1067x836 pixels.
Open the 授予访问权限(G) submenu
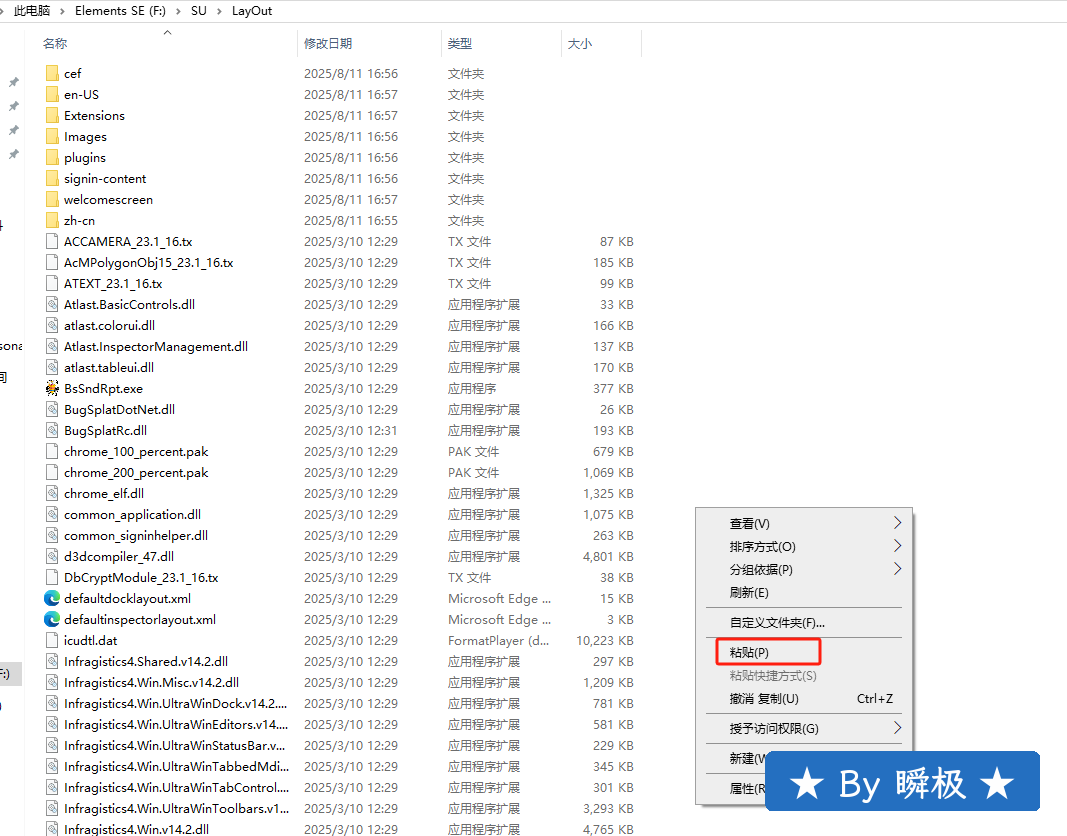(x=774, y=728)
